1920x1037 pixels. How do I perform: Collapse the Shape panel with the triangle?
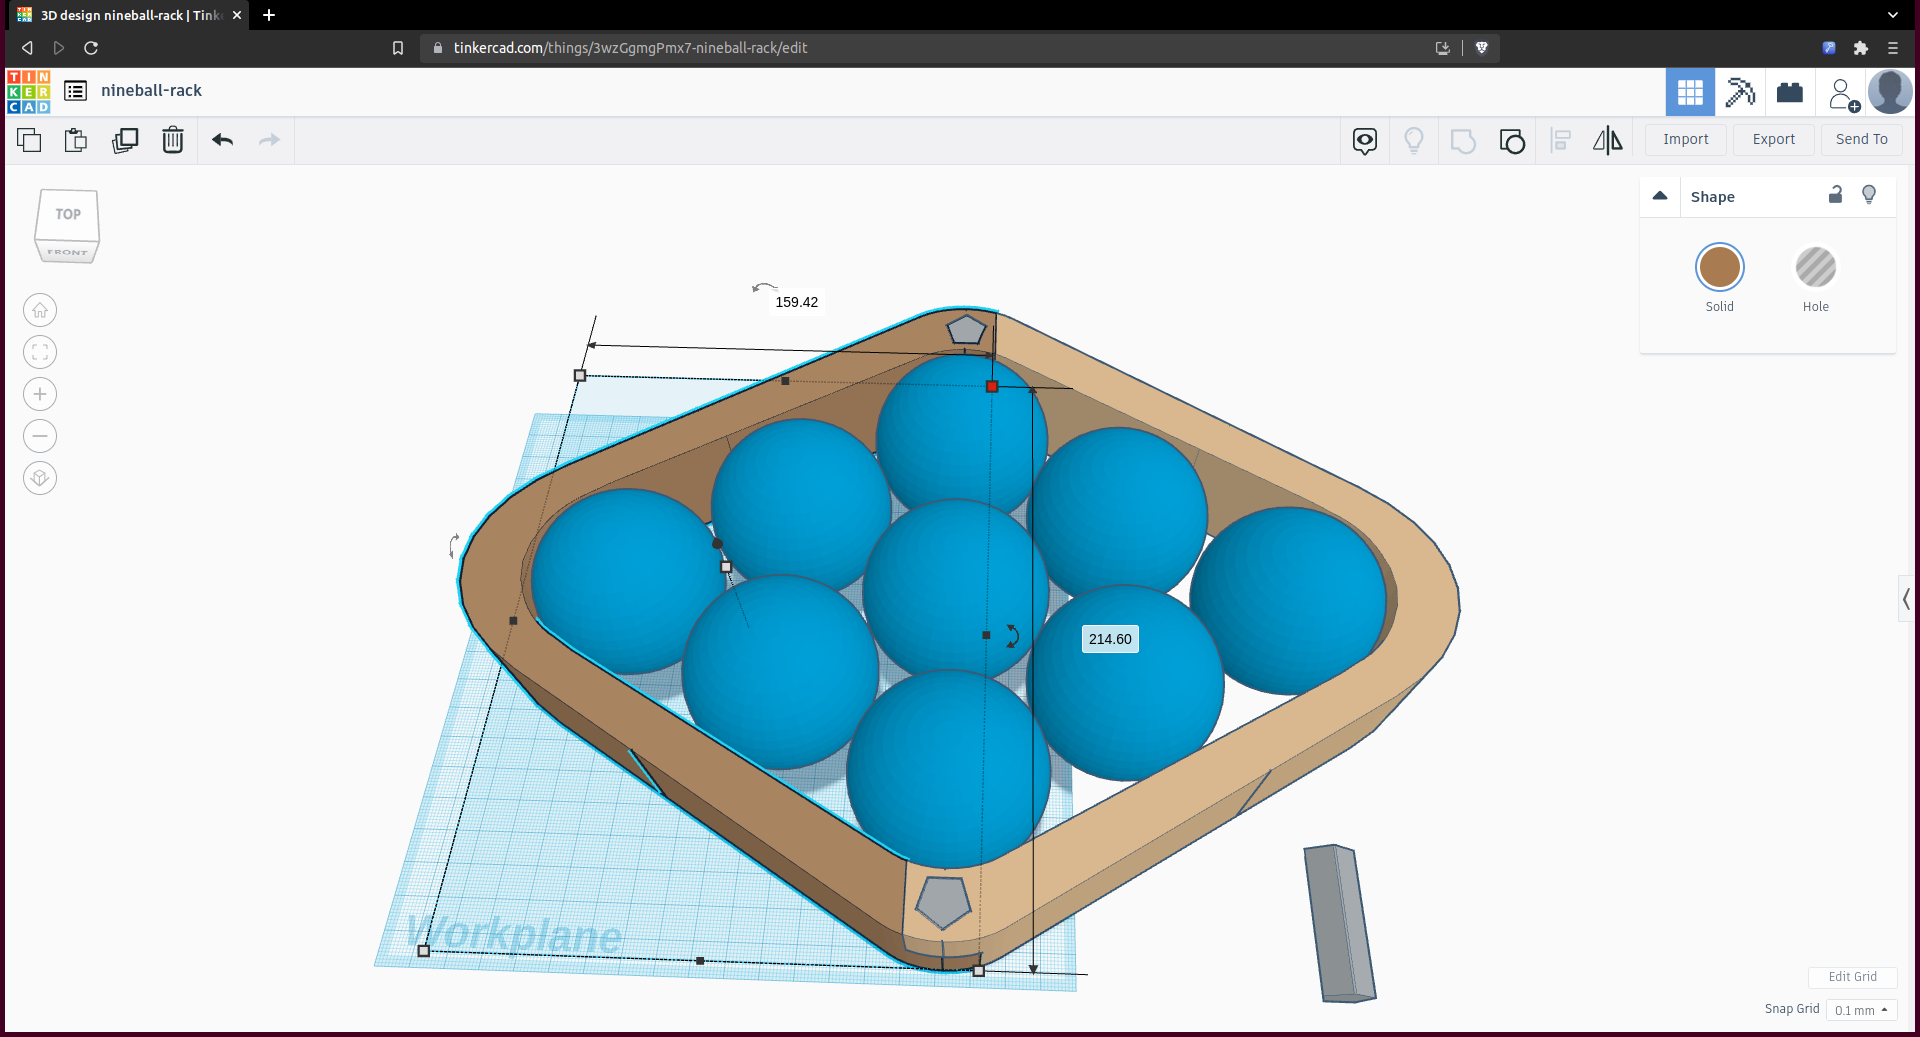click(x=1660, y=197)
